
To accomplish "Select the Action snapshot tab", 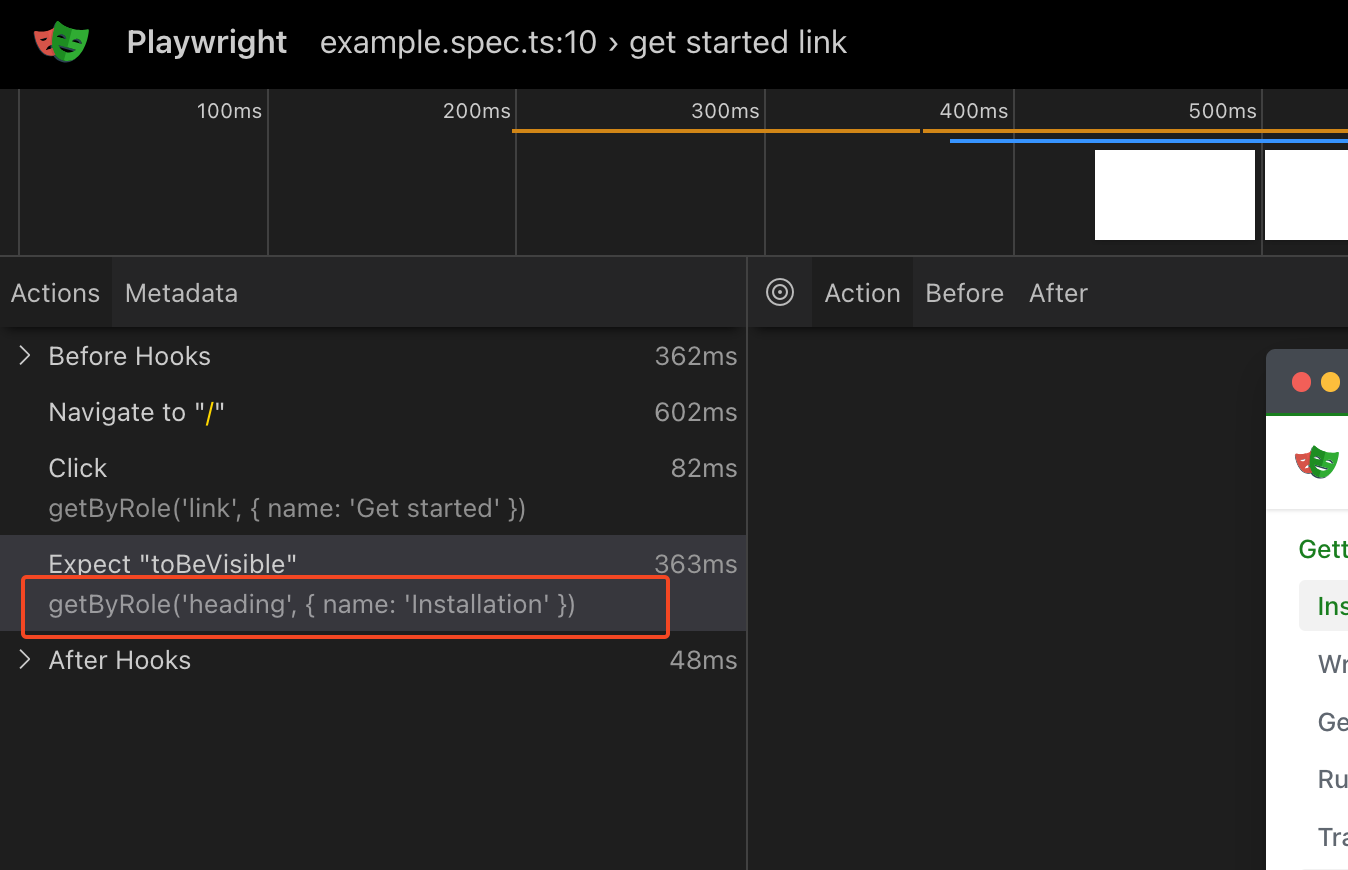I will (x=862, y=293).
